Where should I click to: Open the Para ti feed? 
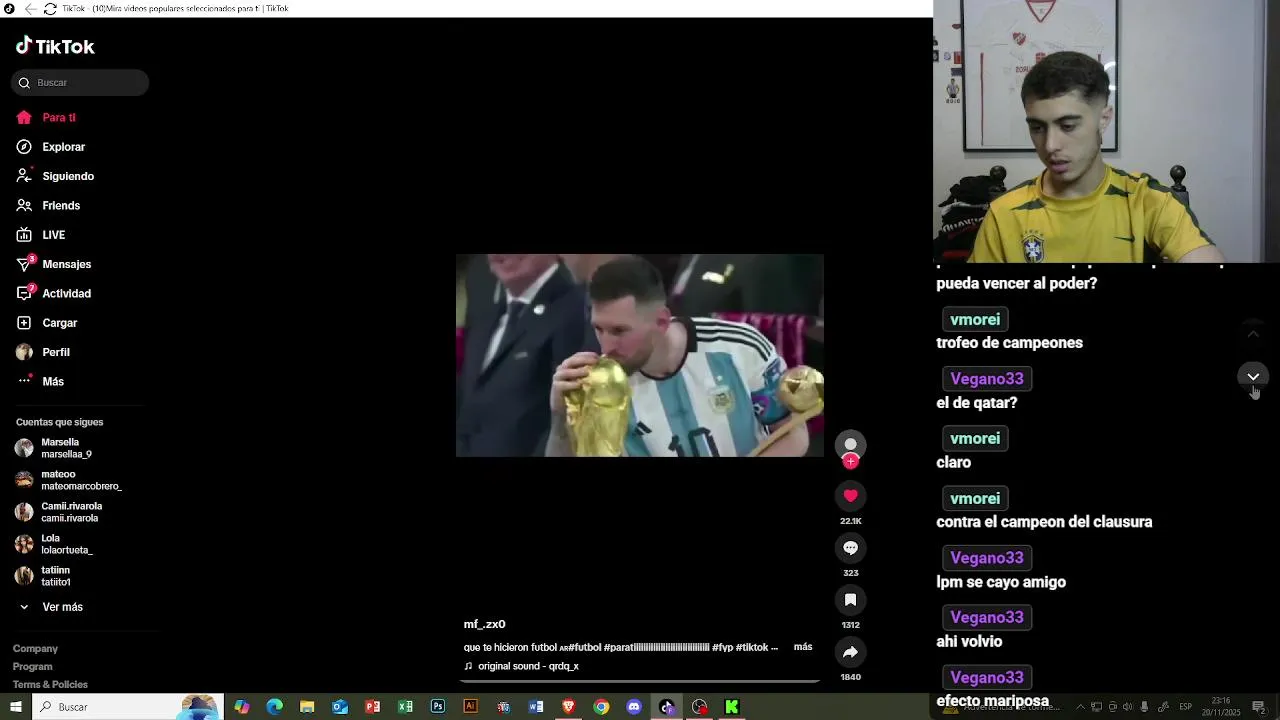(46, 118)
